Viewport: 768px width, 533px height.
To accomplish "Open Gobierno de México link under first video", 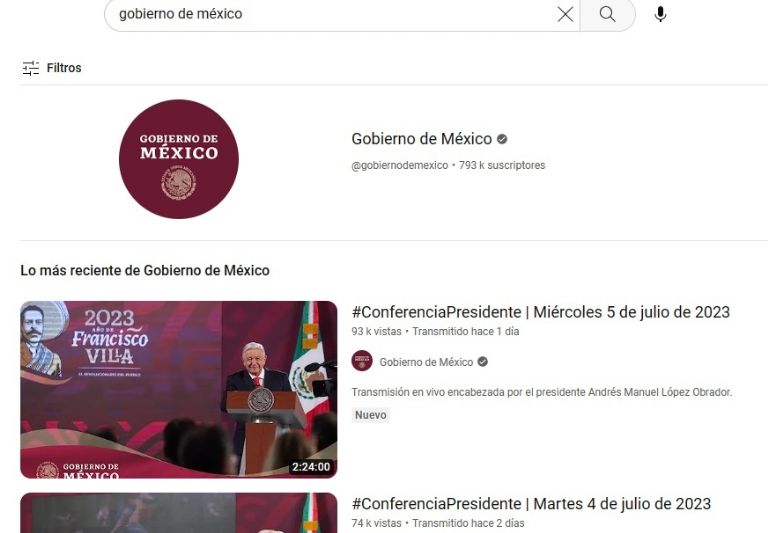I will coord(426,362).
